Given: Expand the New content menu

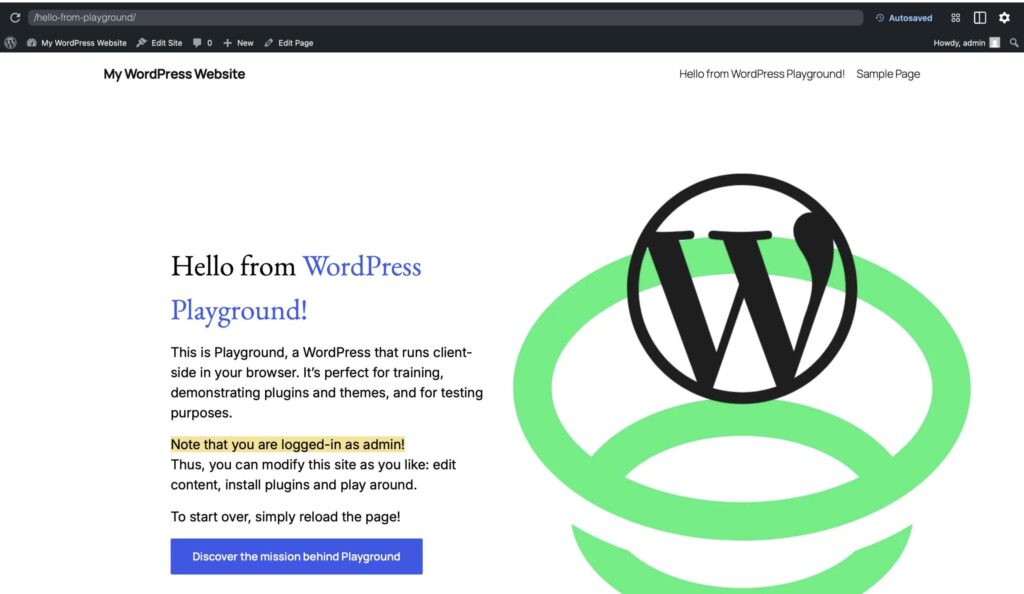Looking at the screenshot, I should click(x=238, y=43).
